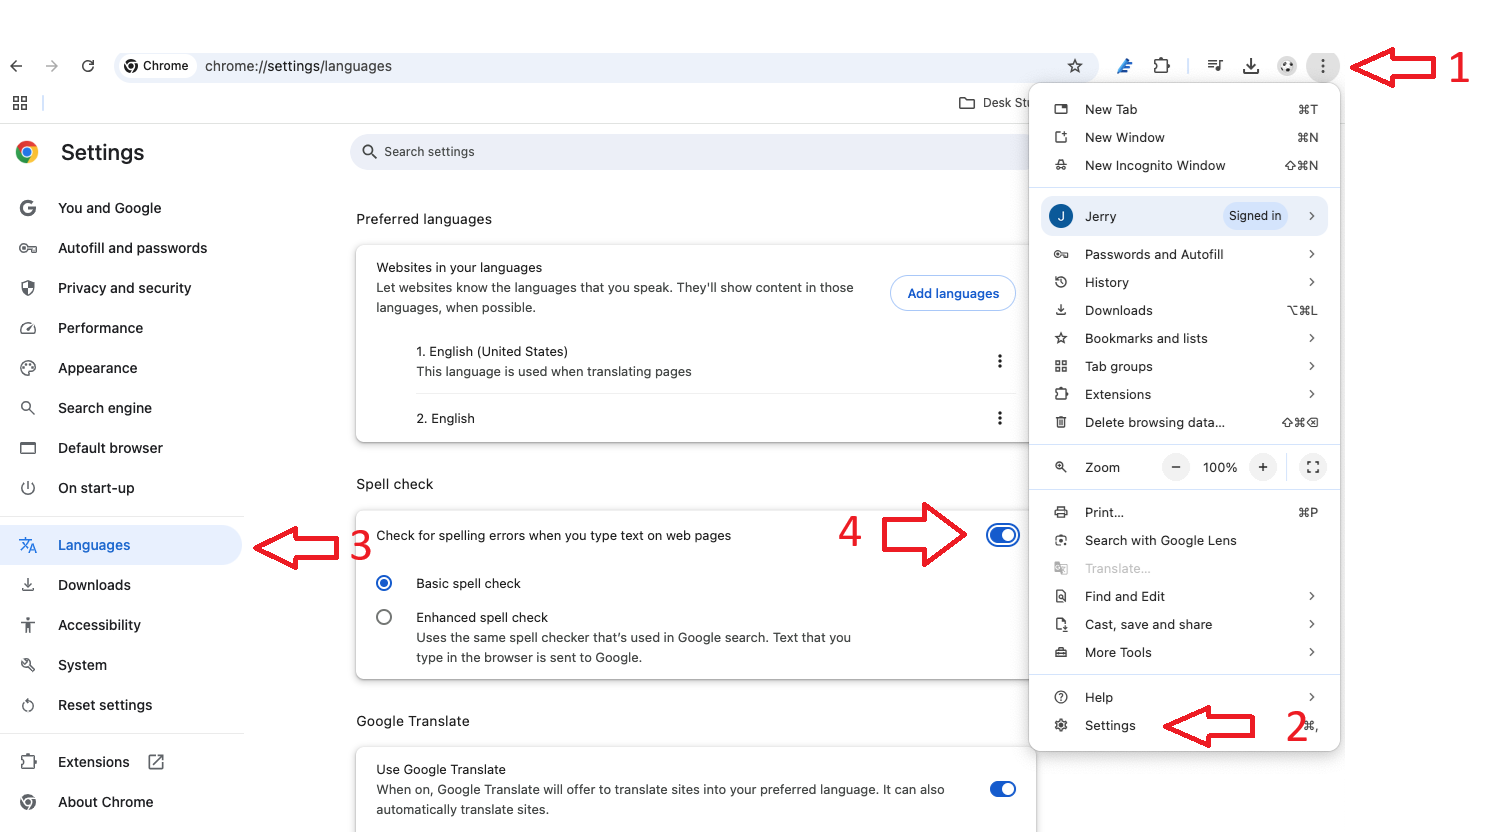Click the reload page icon
Screen dimensions: 1486x832
(x=88, y=66)
